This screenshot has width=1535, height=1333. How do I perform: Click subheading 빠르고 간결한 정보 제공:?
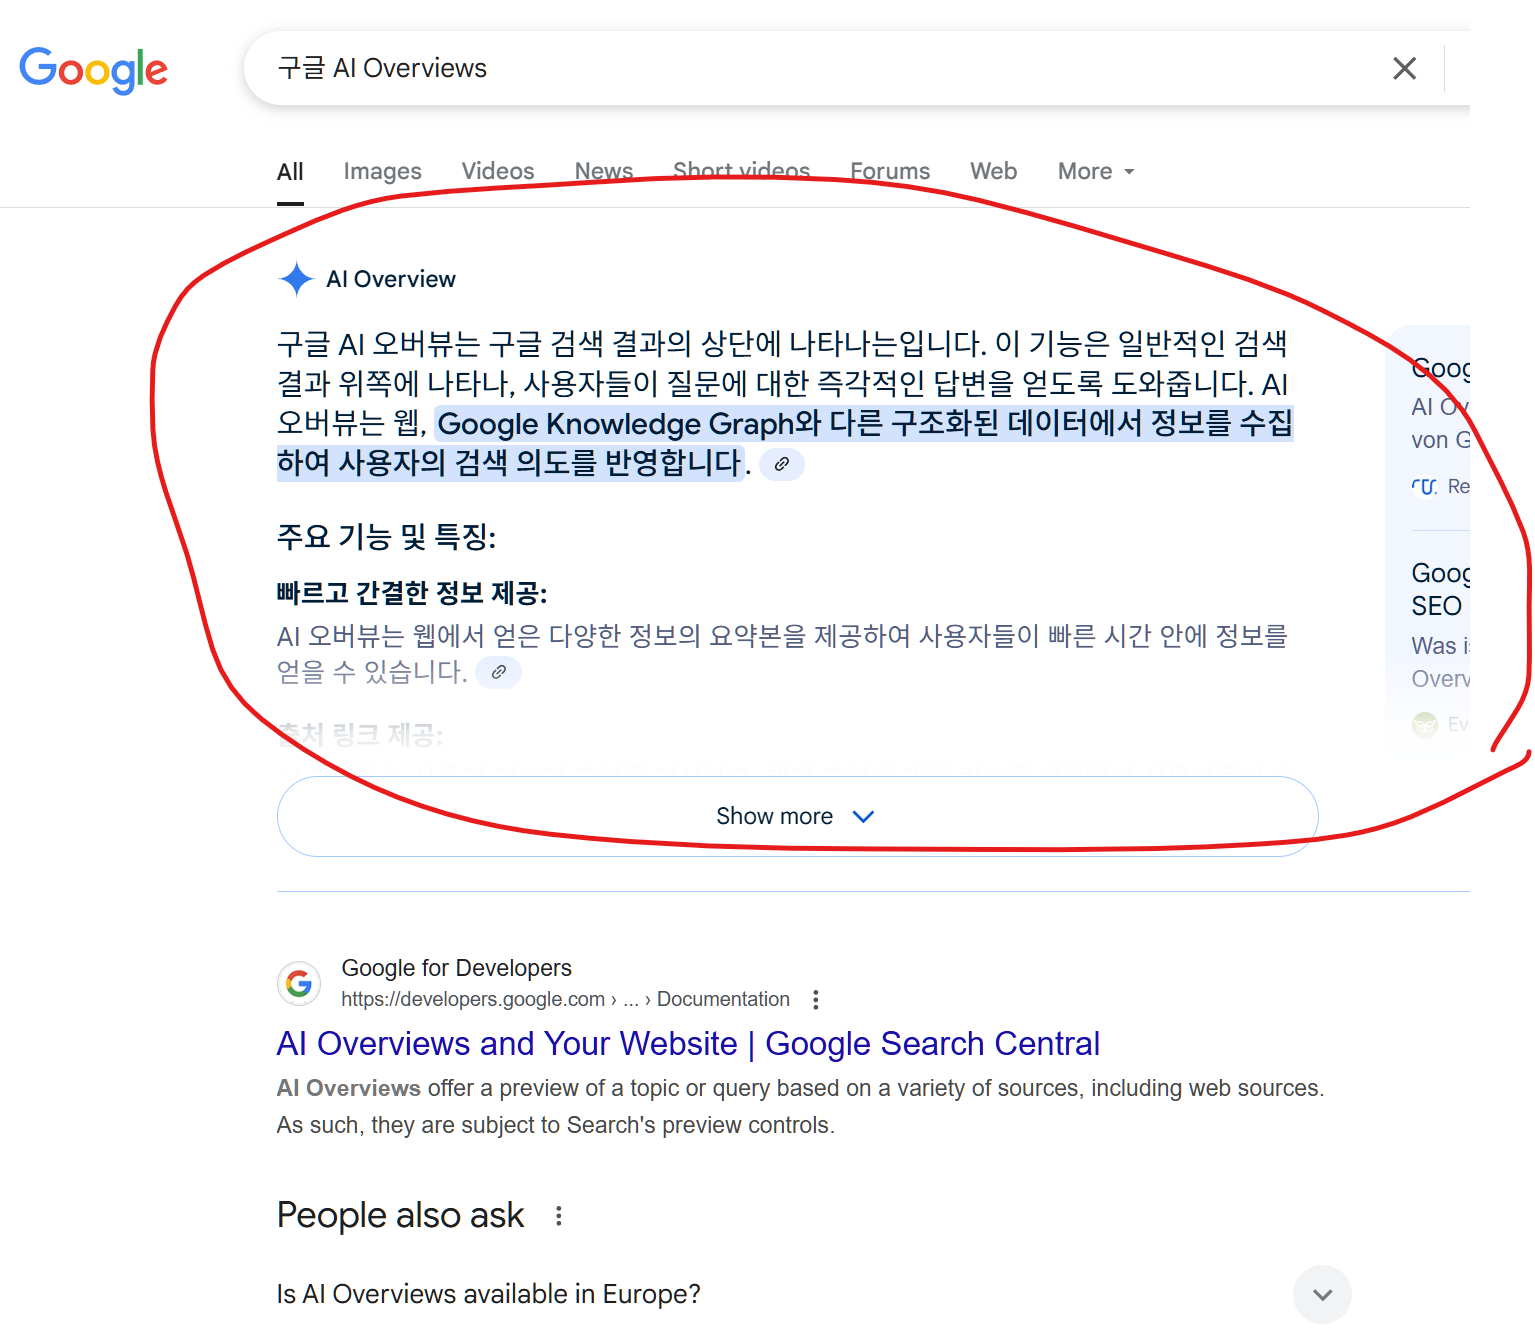pos(412,593)
